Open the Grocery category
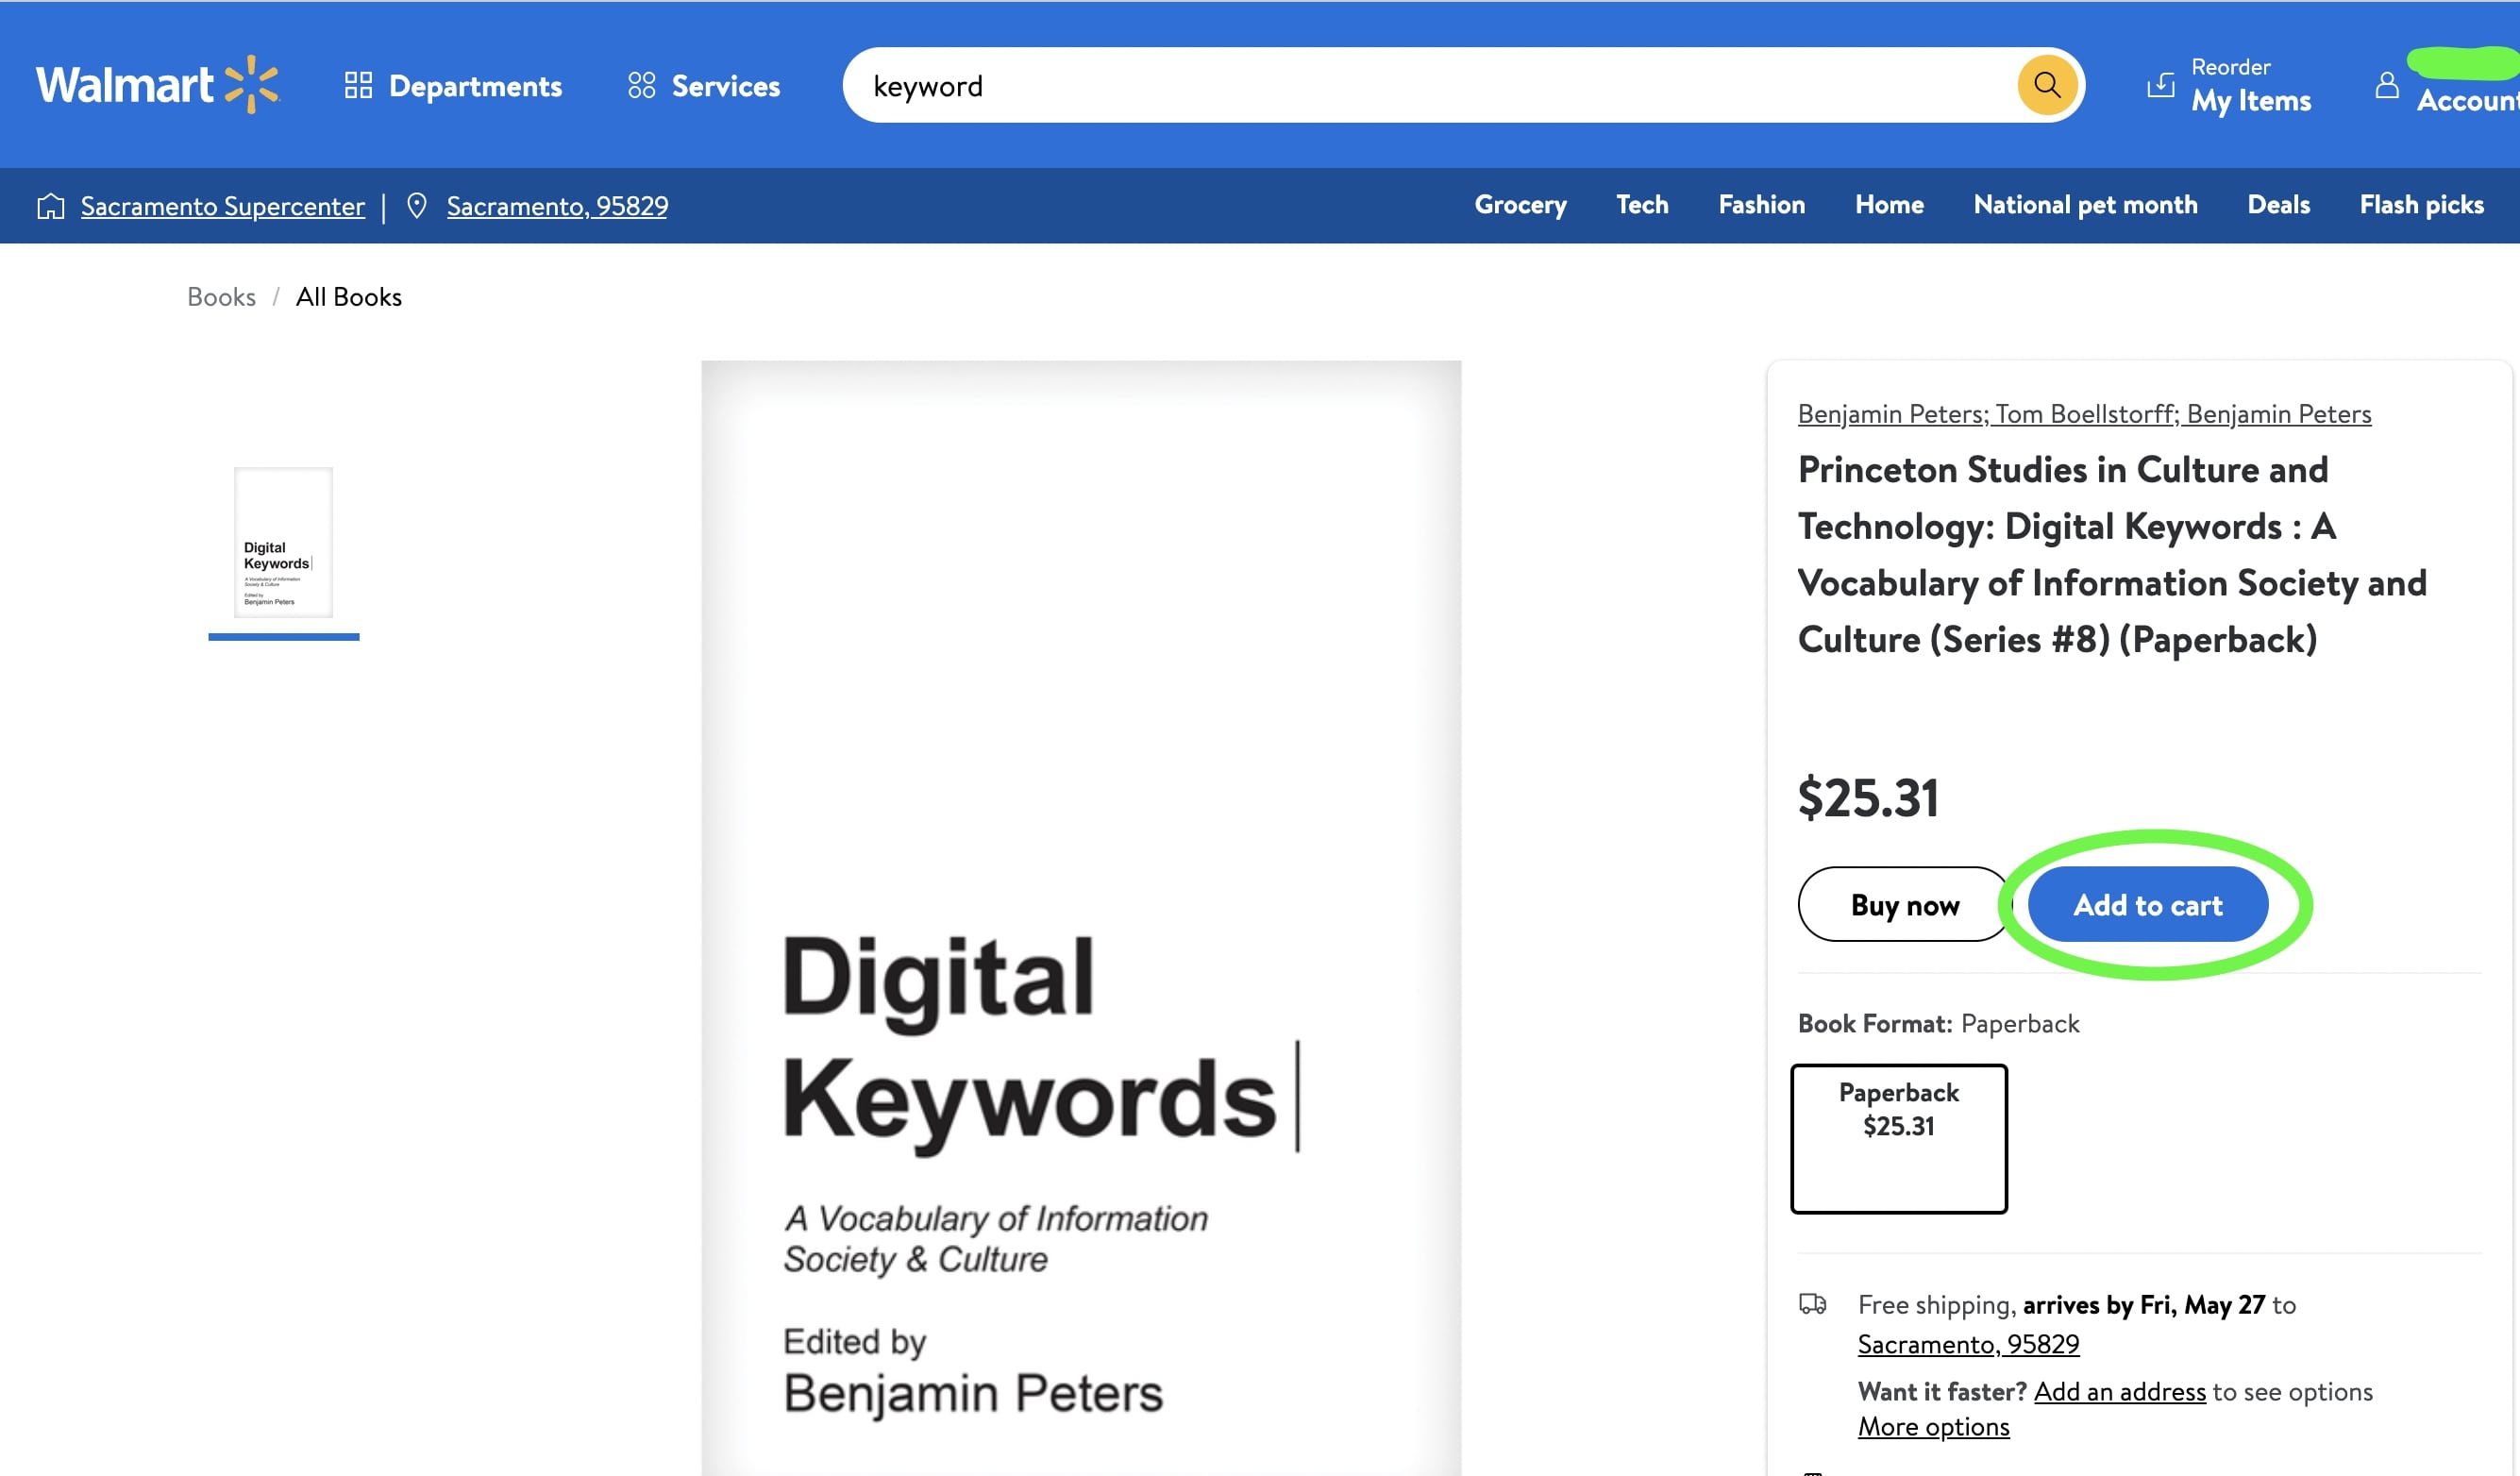The image size is (2520, 1476). [x=1520, y=205]
